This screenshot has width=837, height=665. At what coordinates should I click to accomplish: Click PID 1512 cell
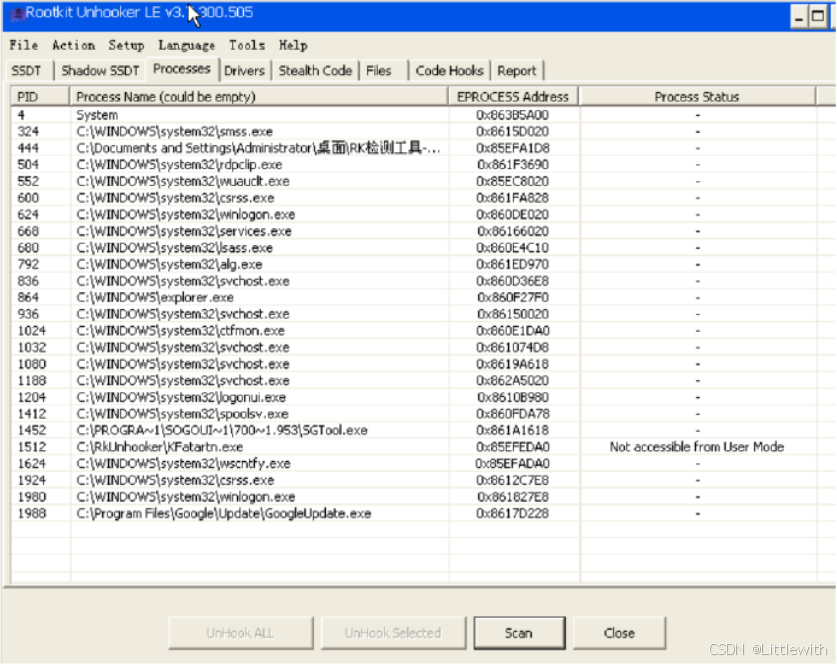coord(32,447)
